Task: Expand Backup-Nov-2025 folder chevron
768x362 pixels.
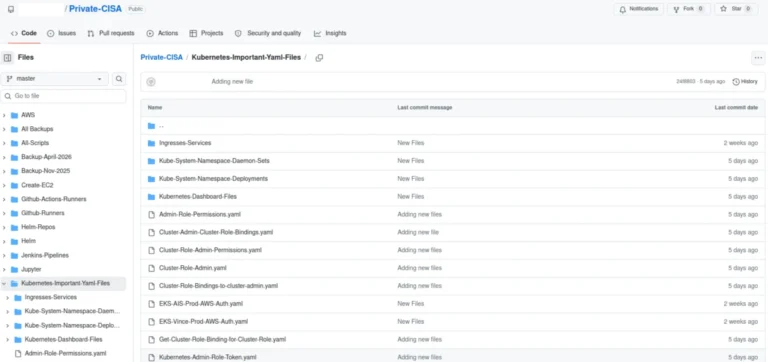Action: point(4,171)
